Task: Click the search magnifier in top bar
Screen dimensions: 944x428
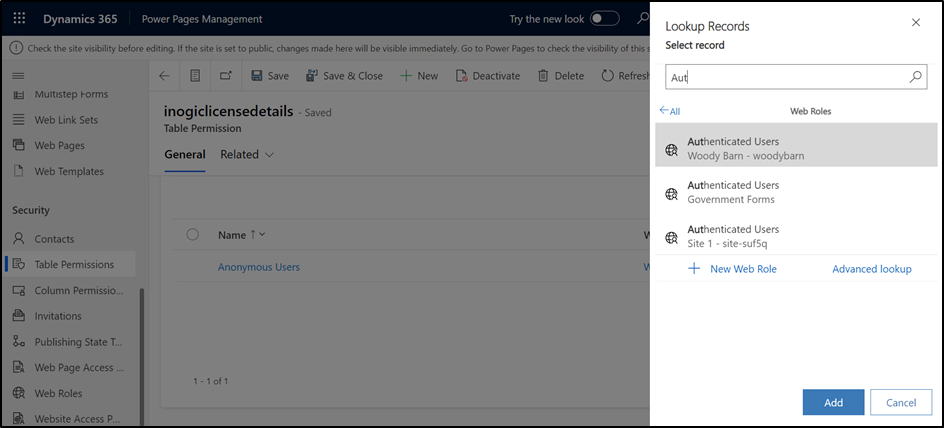Action: [x=642, y=19]
